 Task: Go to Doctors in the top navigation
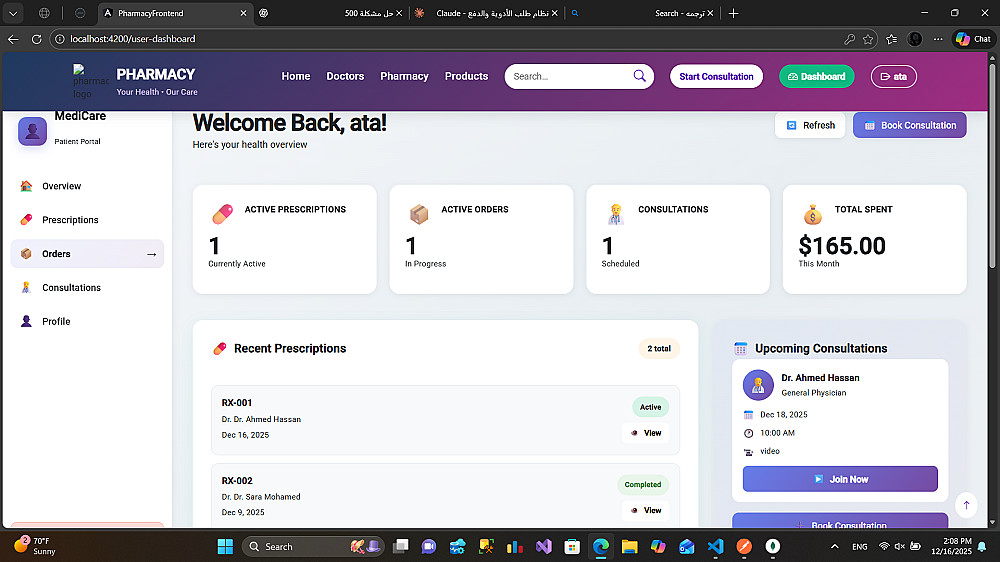345,76
